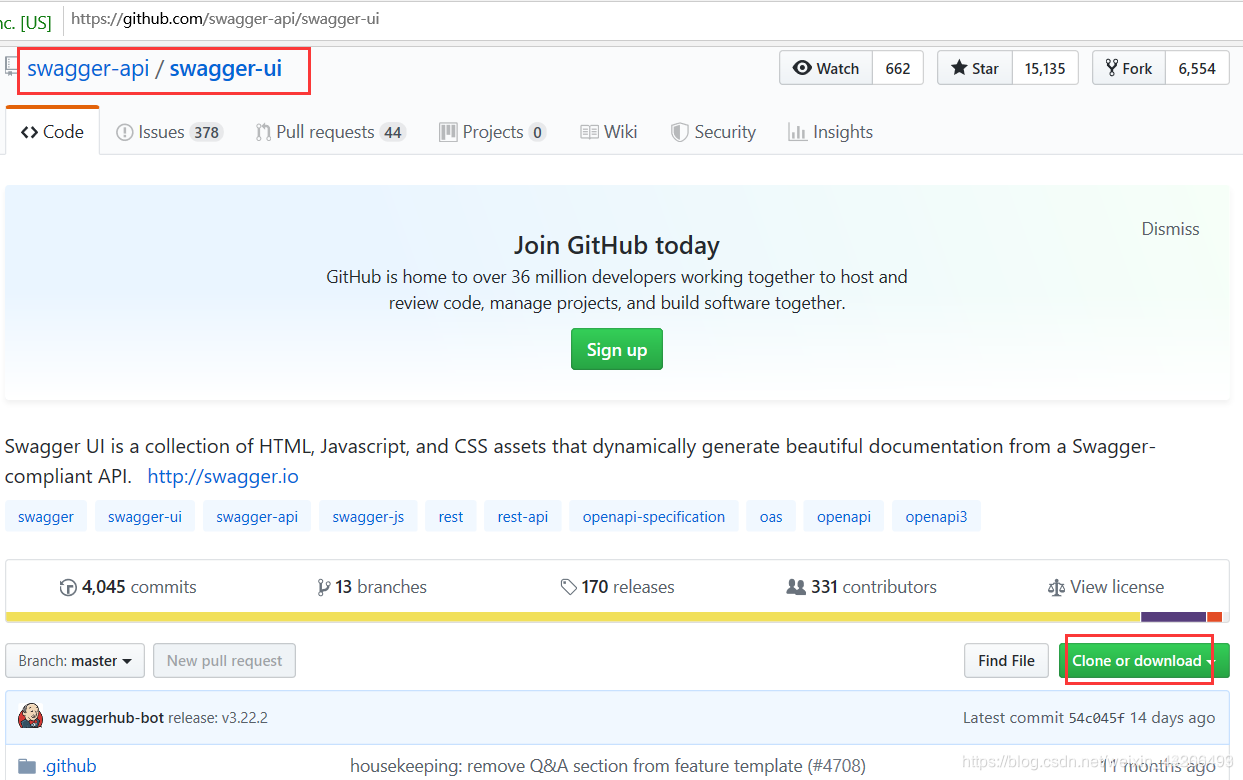Click the red language bar segment
1243x780 pixels.
coord(1215,617)
